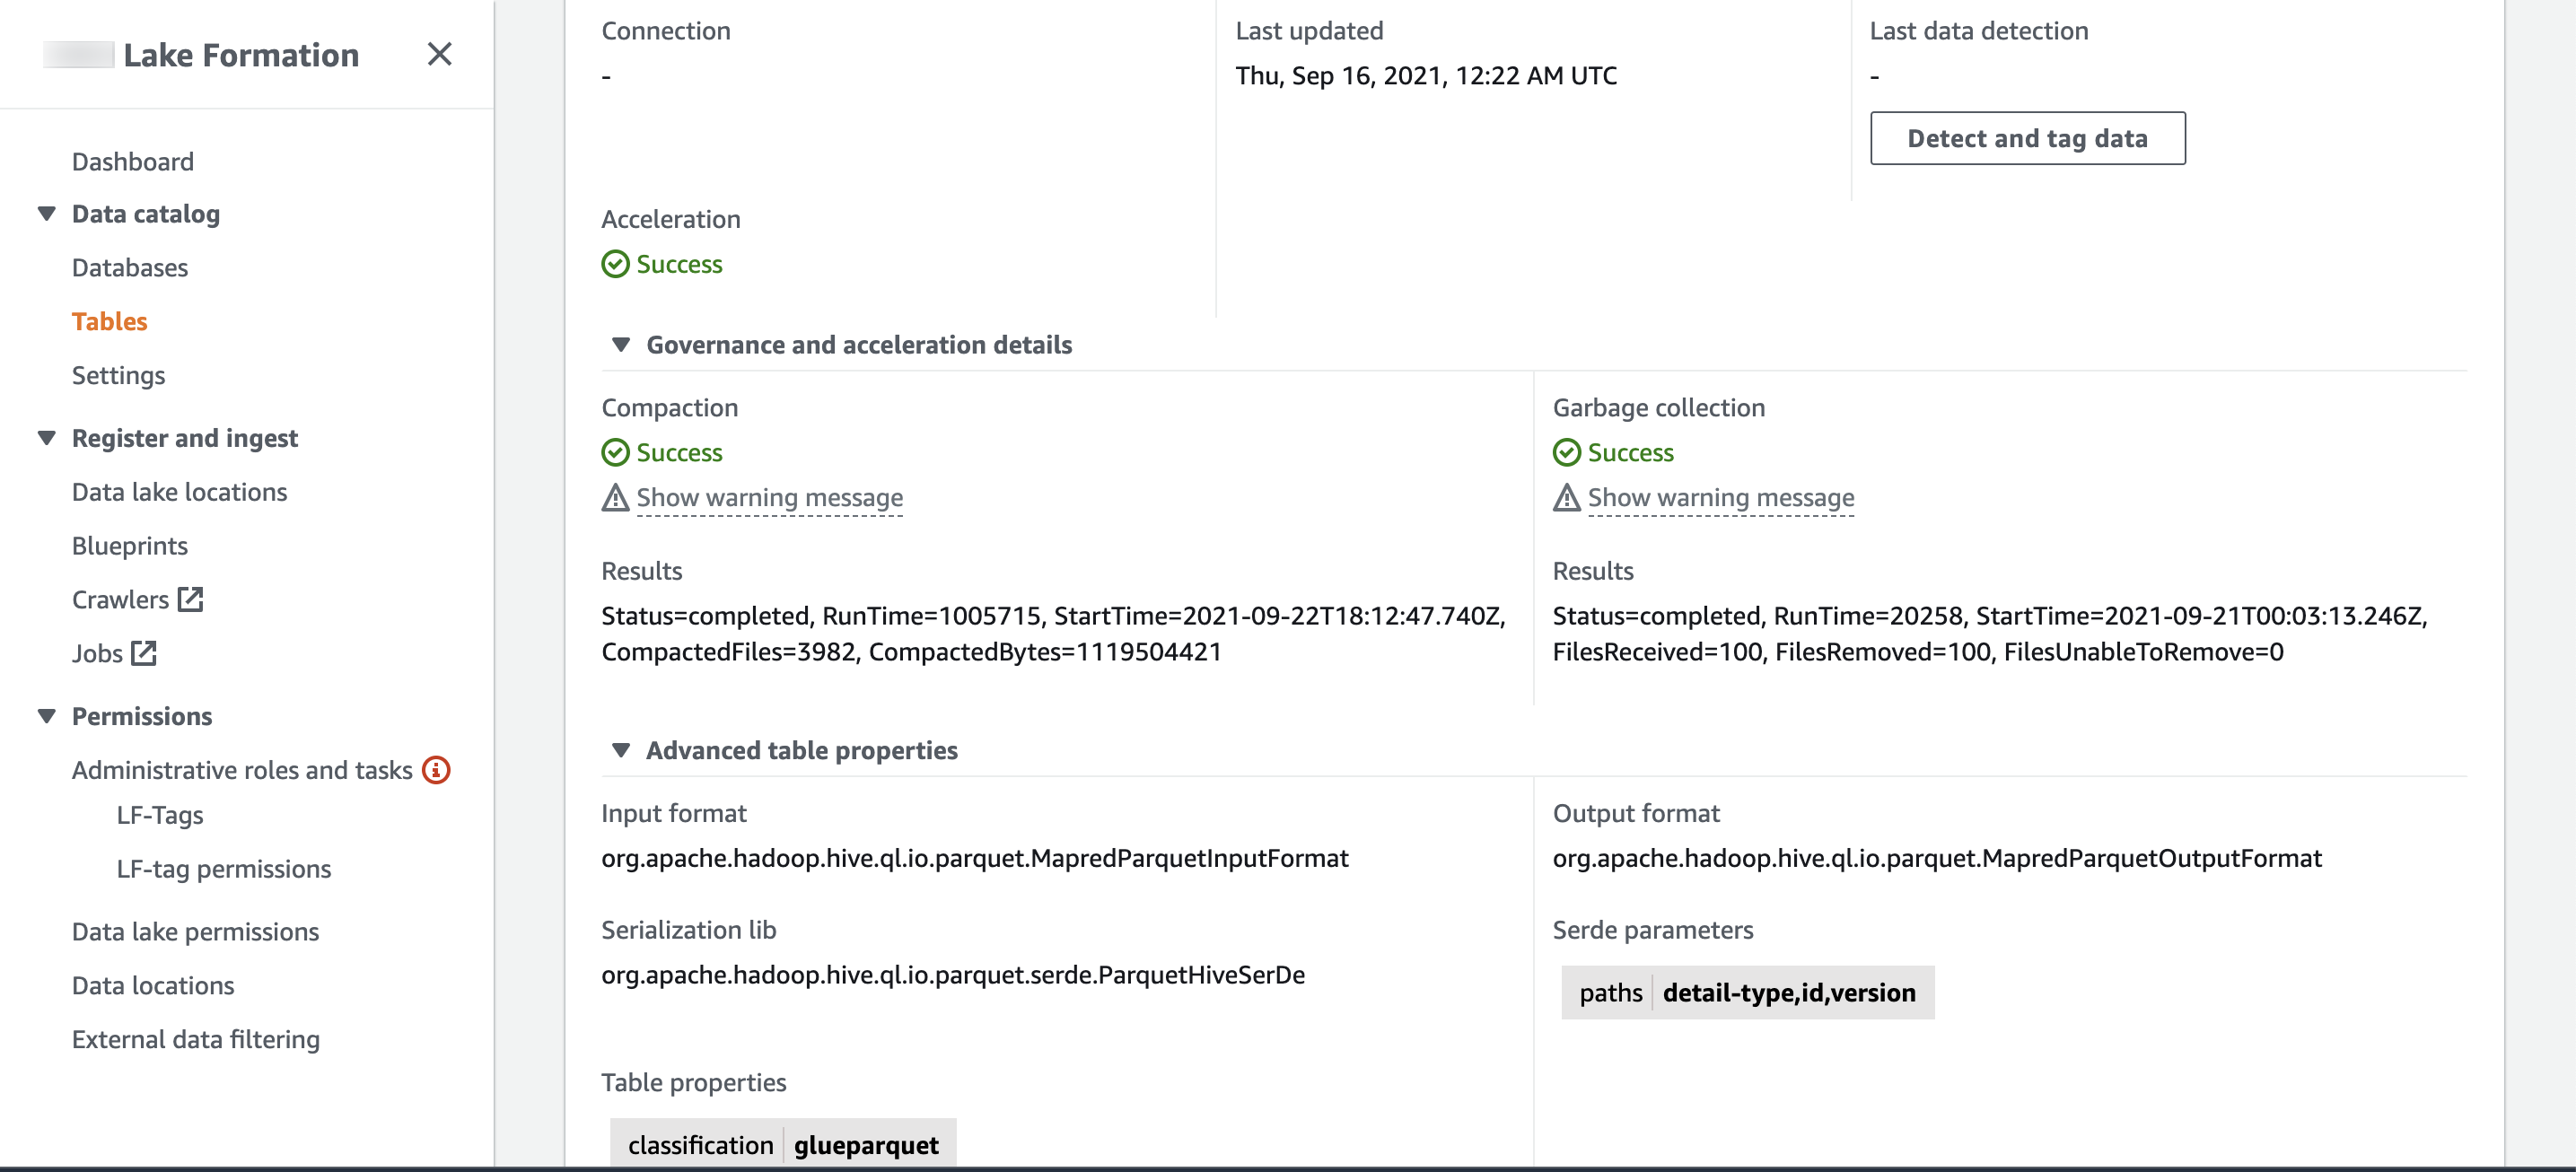This screenshot has height=1172, width=2576.
Task: Open LF-tag permissions page
Action: coord(223,868)
